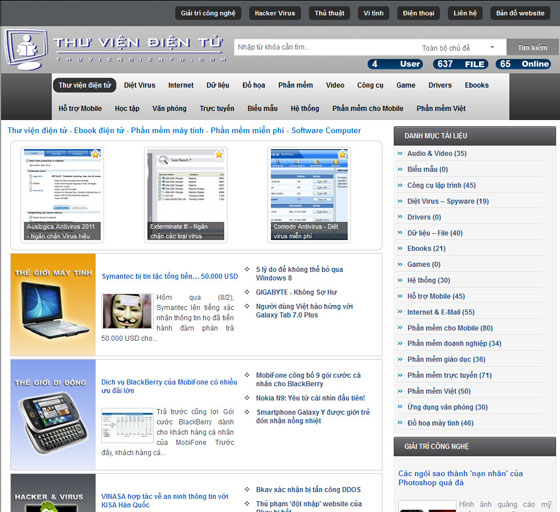Click the star icon on Comodo Antivirus thumbnail

(342, 154)
